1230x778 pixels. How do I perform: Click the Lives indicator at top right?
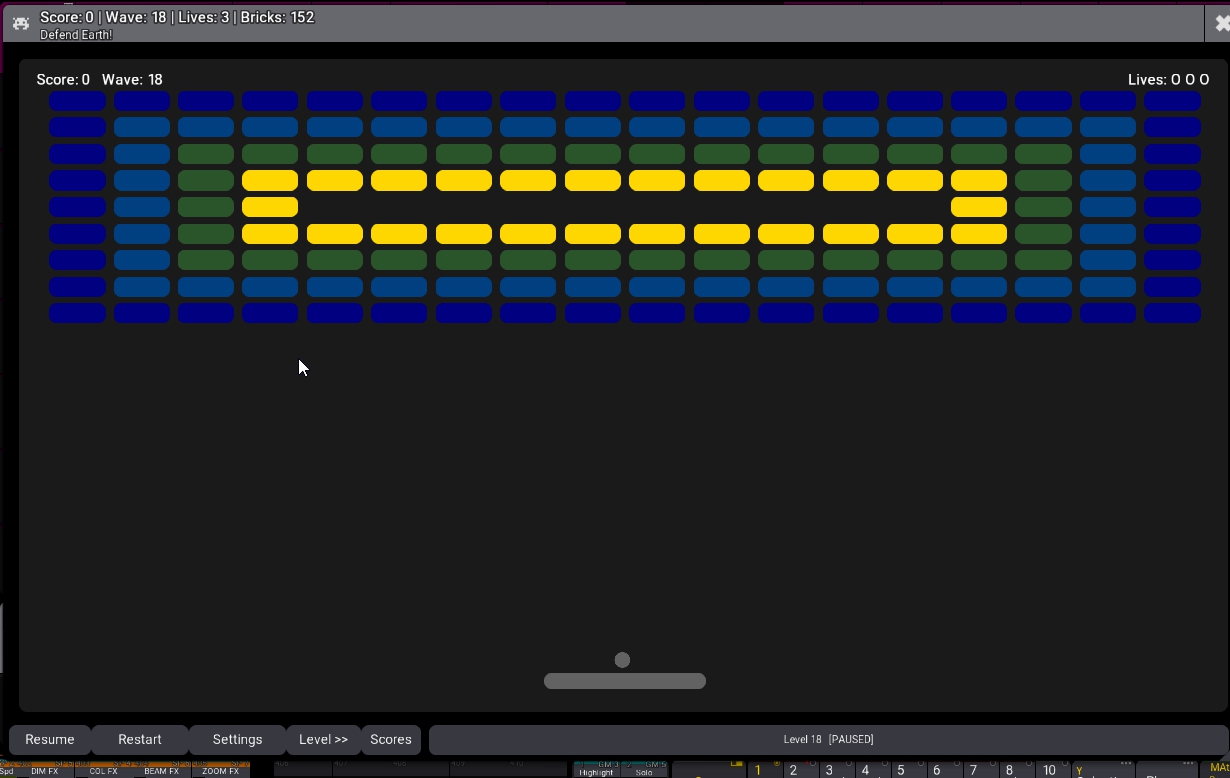pyautogui.click(x=1168, y=80)
